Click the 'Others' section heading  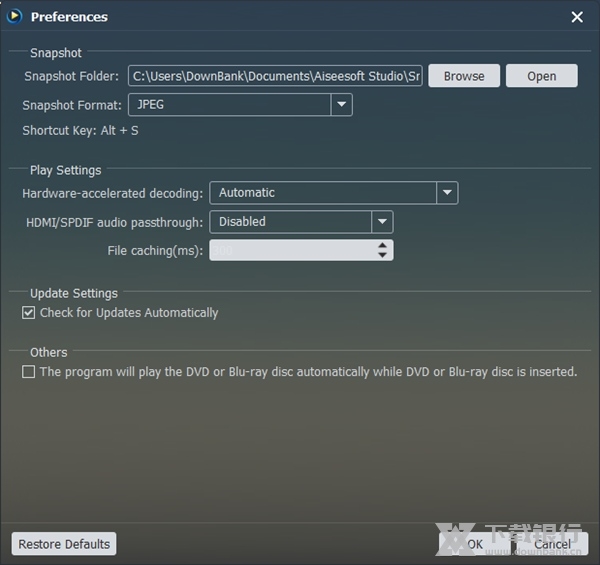49,352
